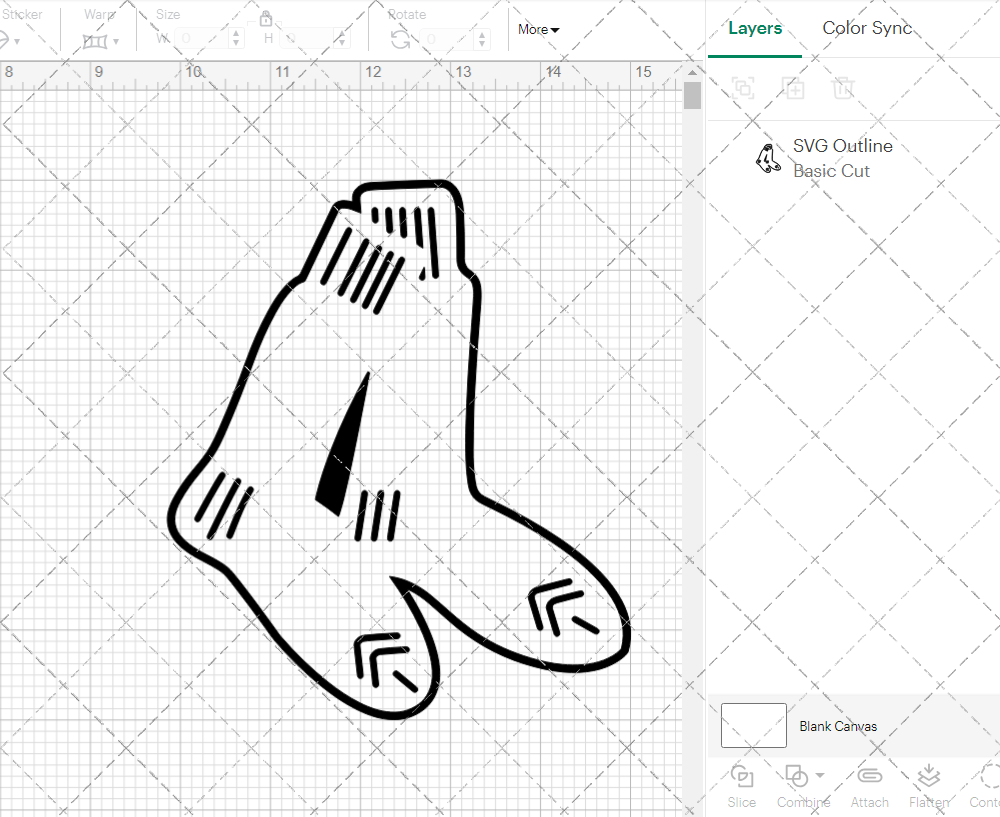Click the Combine tool
Screen dimensions: 1000x817
point(802,786)
